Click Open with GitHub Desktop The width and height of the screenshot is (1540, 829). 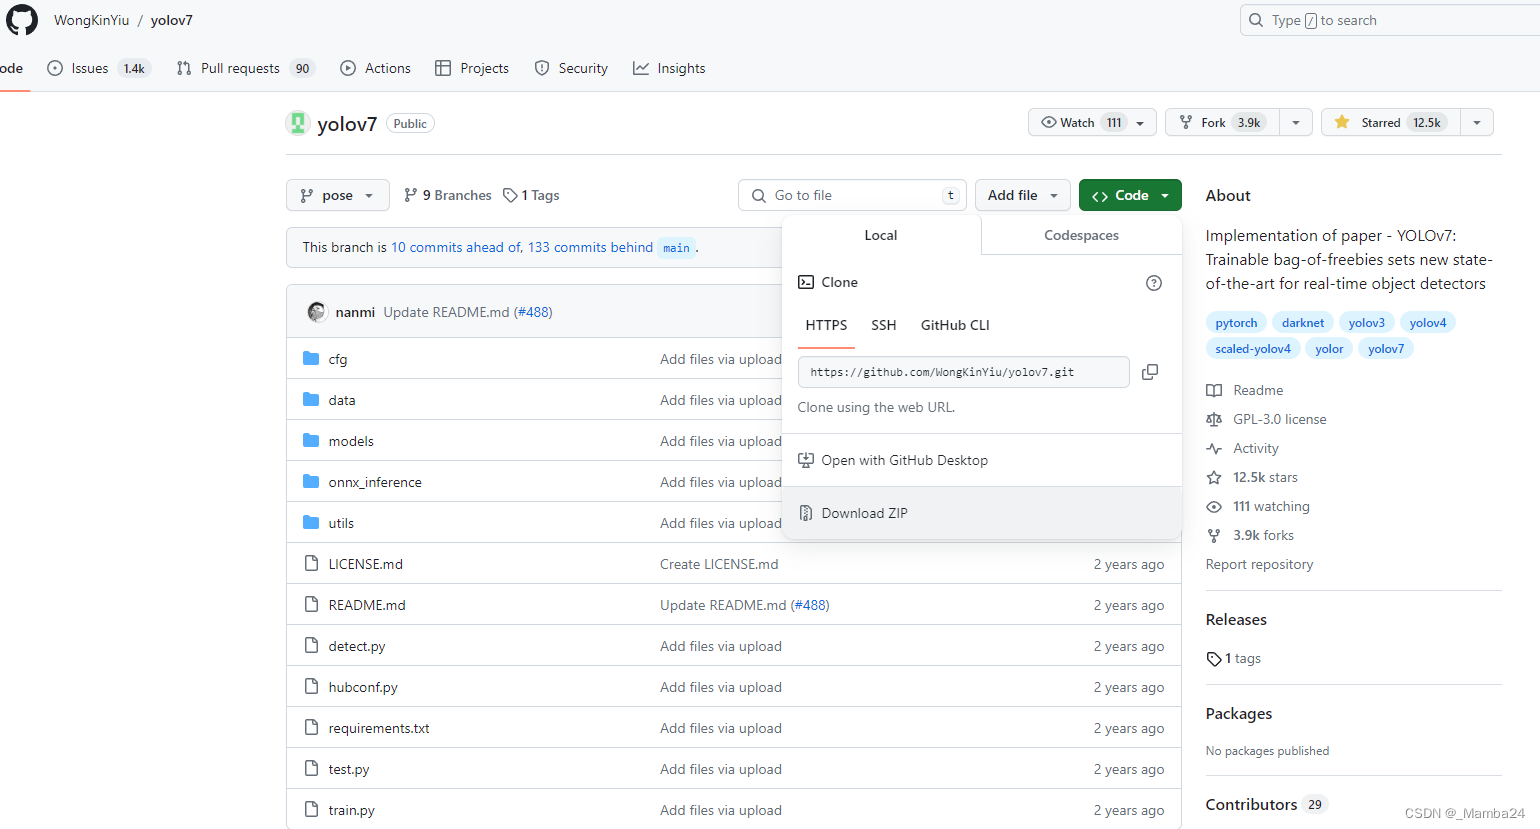pyautogui.click(x=981, y=460)
